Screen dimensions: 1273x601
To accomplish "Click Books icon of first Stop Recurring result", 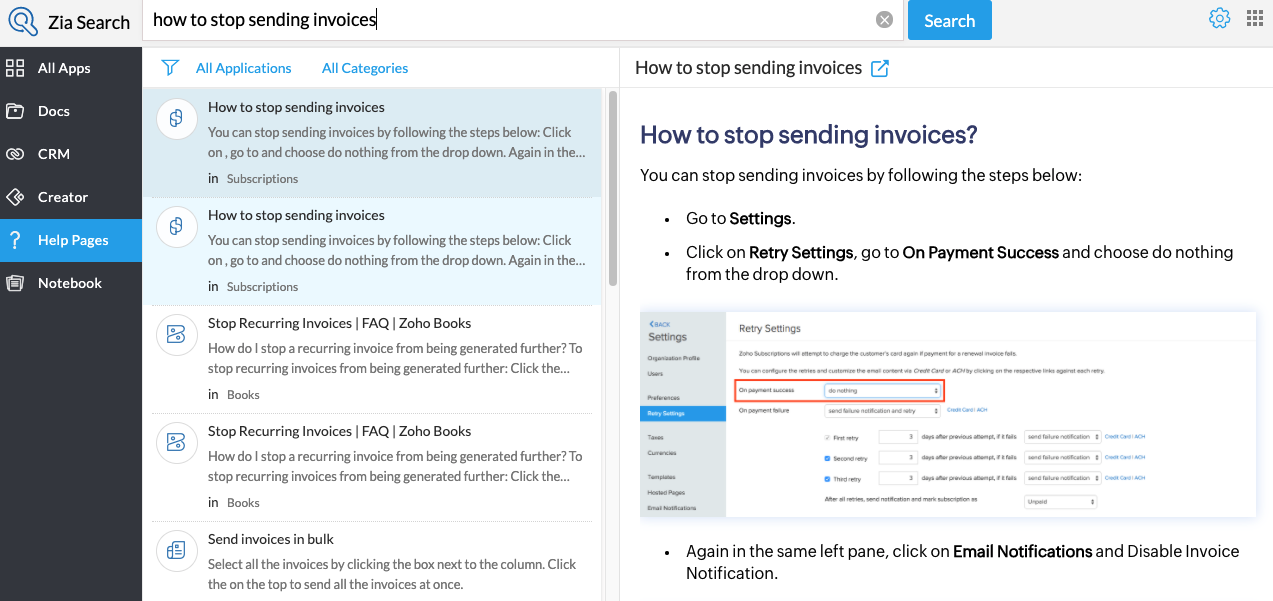I will click(x=176, y=335).
